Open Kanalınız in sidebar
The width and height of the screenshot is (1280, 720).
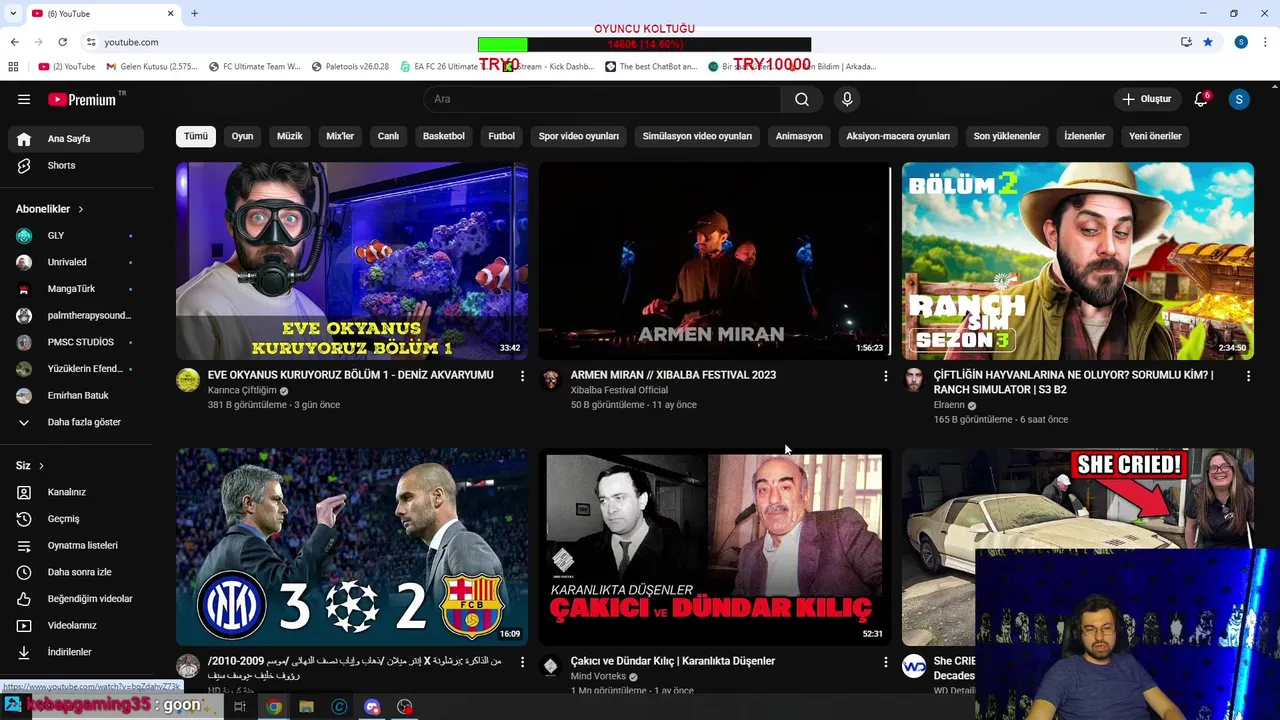pyautogui.click(x=76, y=492)
